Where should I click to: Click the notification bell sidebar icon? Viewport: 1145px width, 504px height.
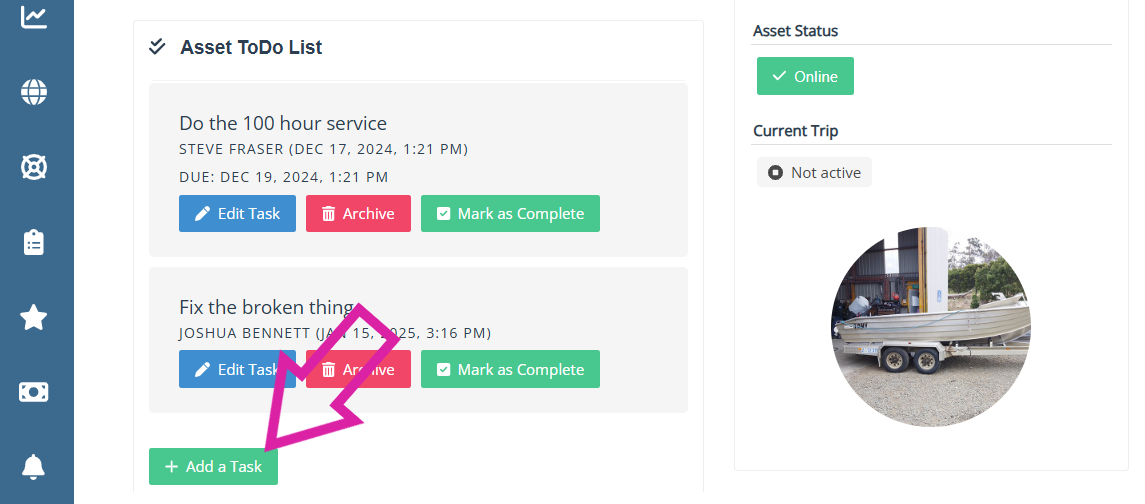tap(34, 466)
